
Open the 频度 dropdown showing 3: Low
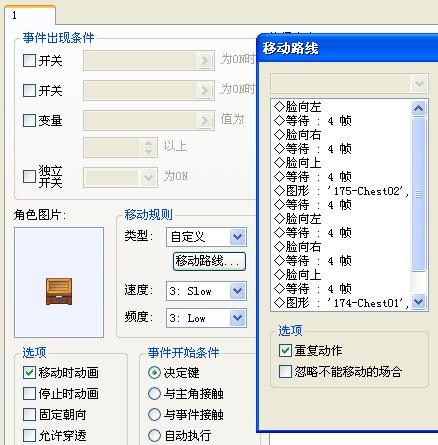(206, 318)
